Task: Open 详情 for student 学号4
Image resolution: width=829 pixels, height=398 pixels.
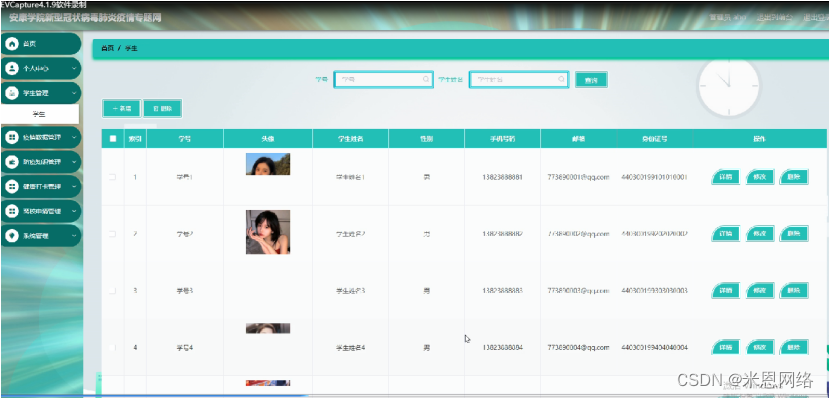Action: point(726,347)
